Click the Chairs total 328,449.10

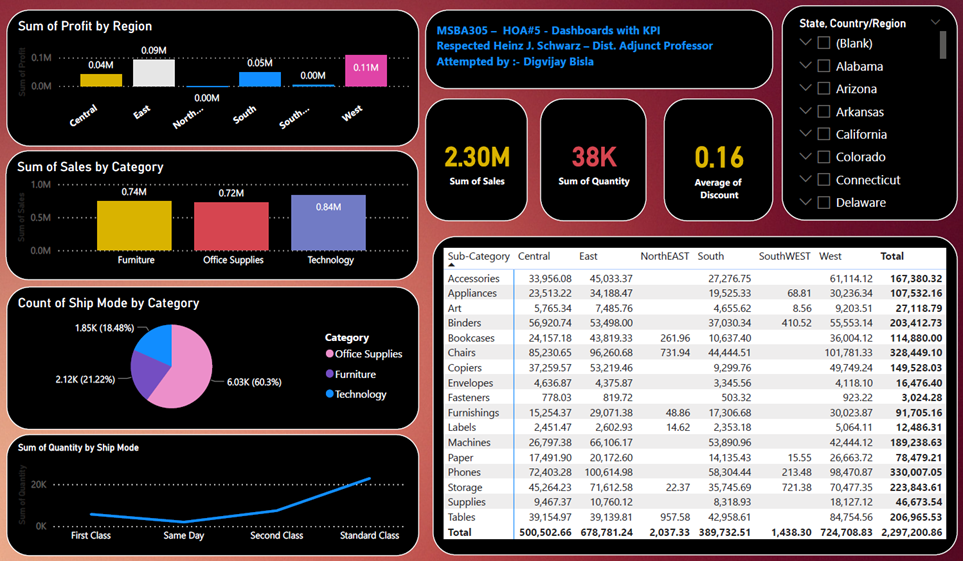(916, 353)
